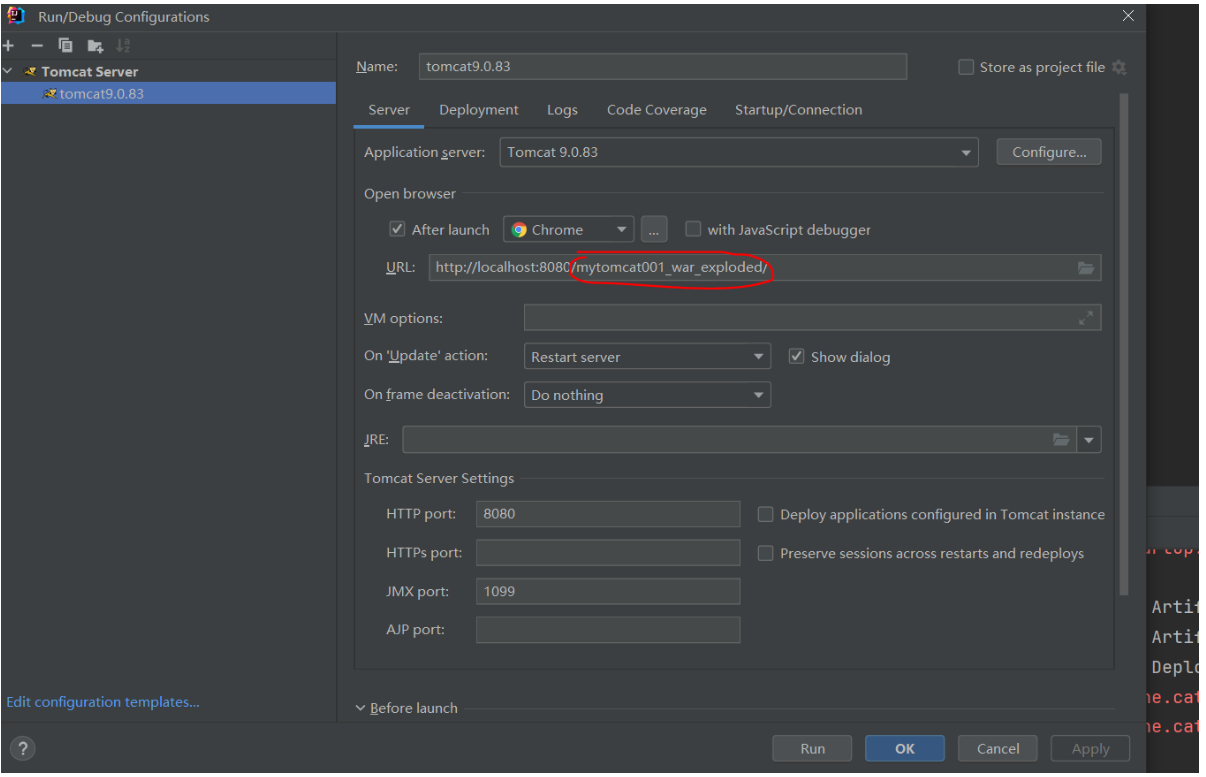1206x777 pixels.
Task: Click the Tomcat icon beside tomcat9.0.83 entry
Action: pyautogui.click(x=50, y=93)
